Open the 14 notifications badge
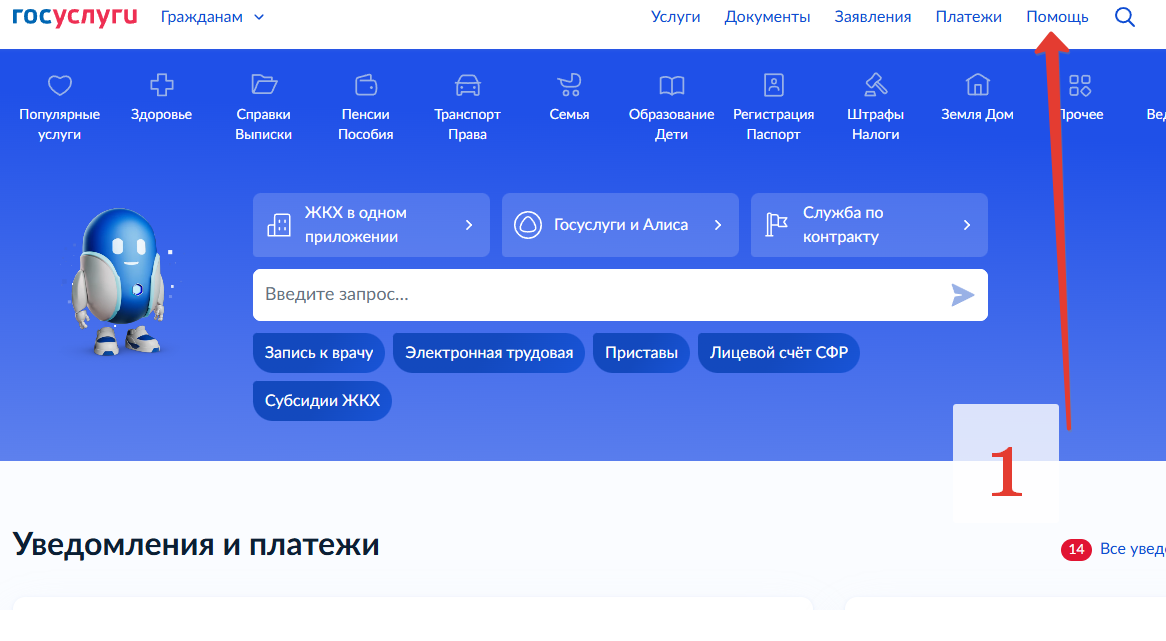Image resolution: width=1166 pixels, height=641 pixels. click(x=1076, y=550)
